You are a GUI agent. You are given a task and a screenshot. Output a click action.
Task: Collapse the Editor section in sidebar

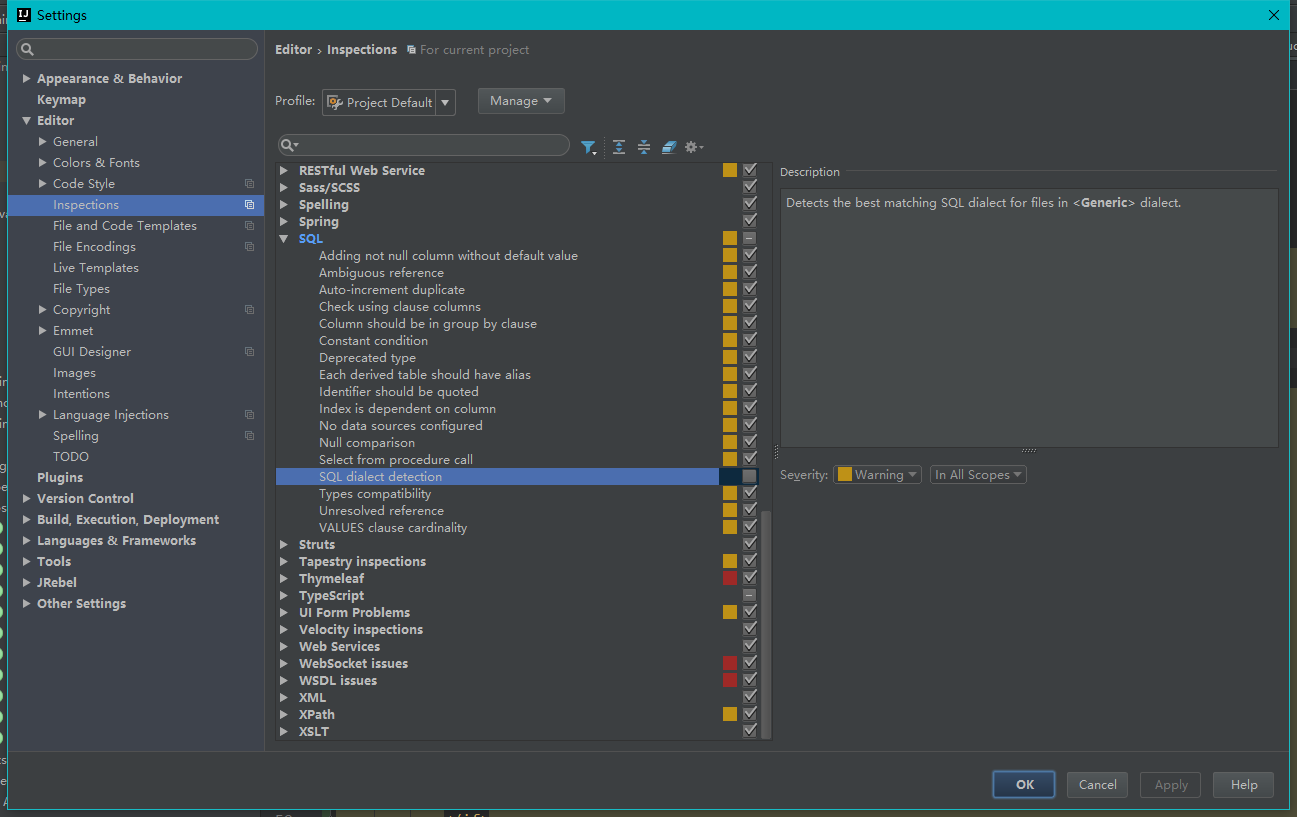(26, 121)
